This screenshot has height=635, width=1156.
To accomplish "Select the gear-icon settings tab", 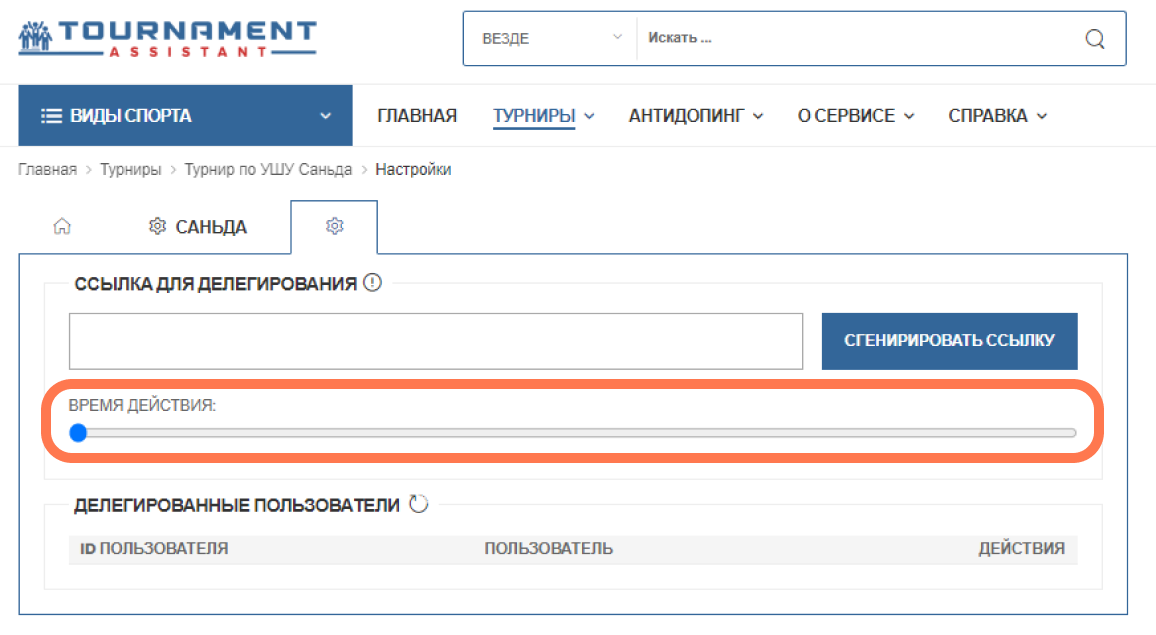I will point(334,226).
